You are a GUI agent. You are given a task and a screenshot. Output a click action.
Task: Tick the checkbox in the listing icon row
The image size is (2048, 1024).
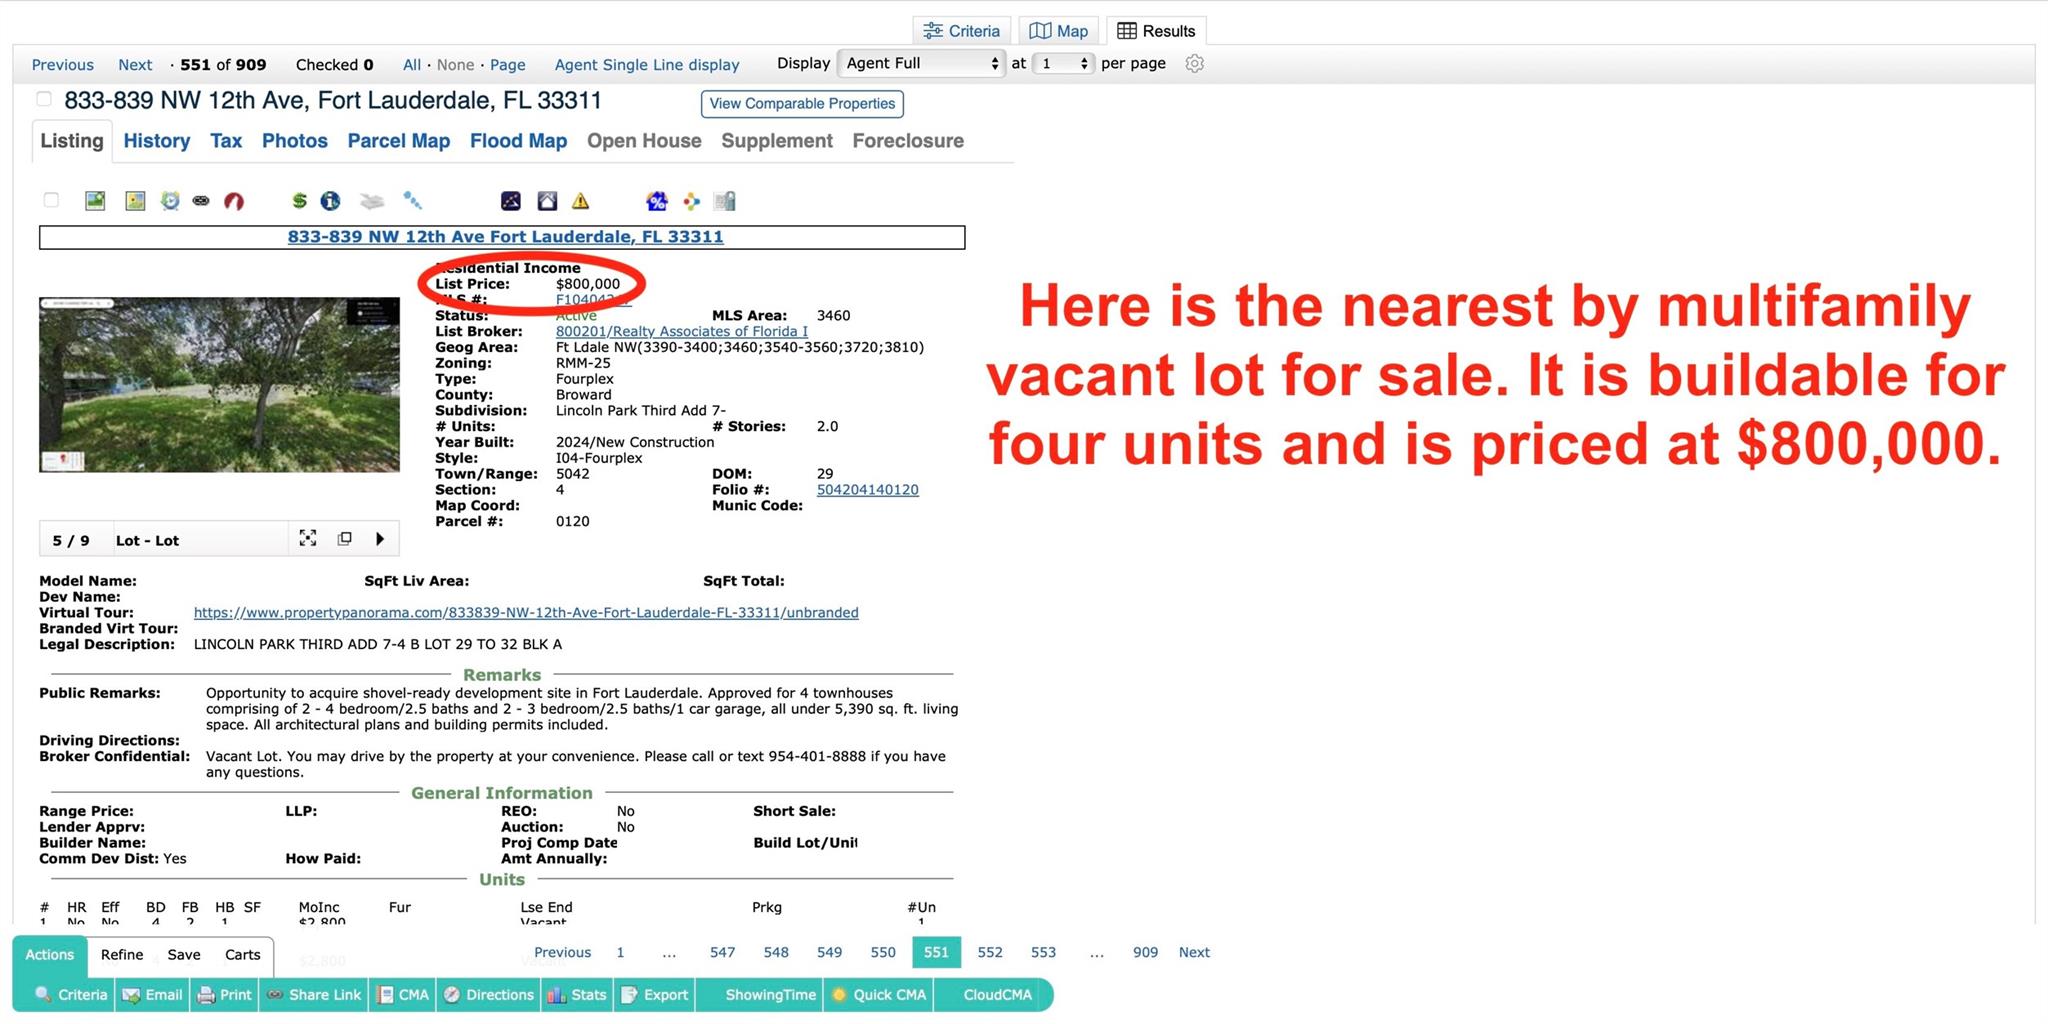click(x=51, y=201)
